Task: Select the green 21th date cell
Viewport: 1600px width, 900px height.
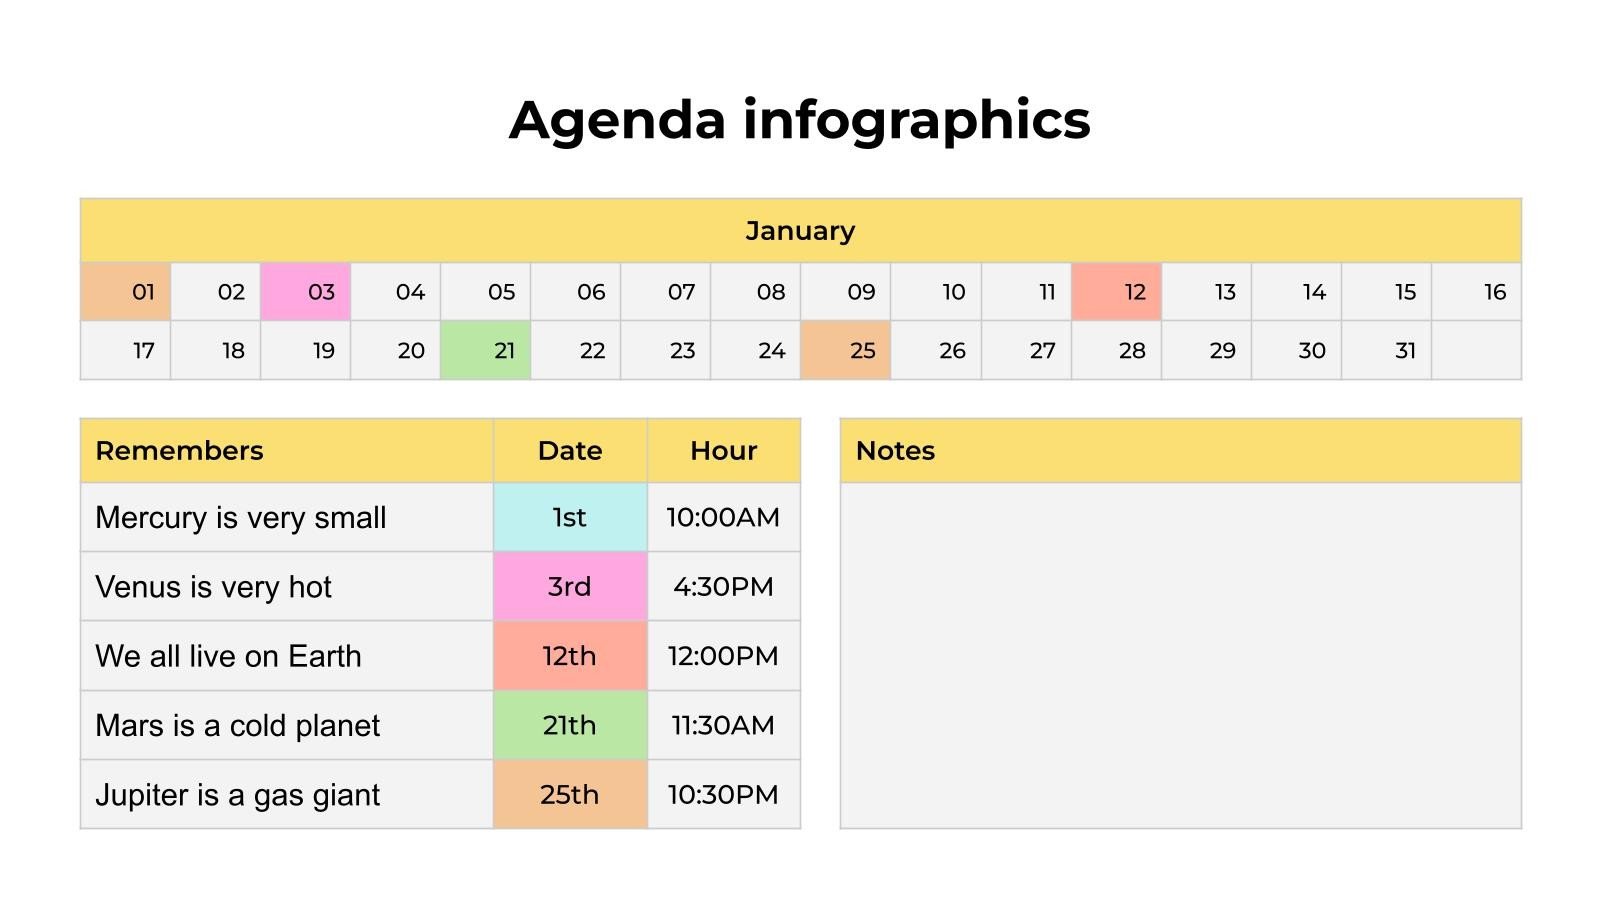Action: click(x=570, y=725)
